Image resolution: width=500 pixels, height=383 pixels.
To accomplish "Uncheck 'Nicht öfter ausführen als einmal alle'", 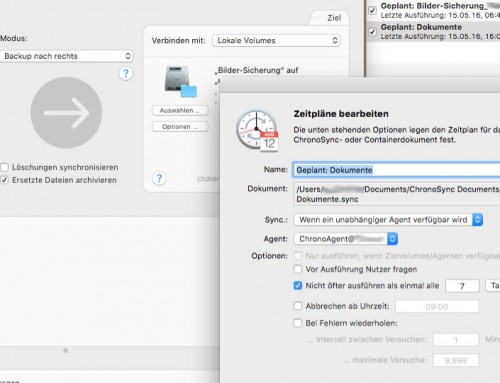I will pyautogui.click(x=298, y=286).
